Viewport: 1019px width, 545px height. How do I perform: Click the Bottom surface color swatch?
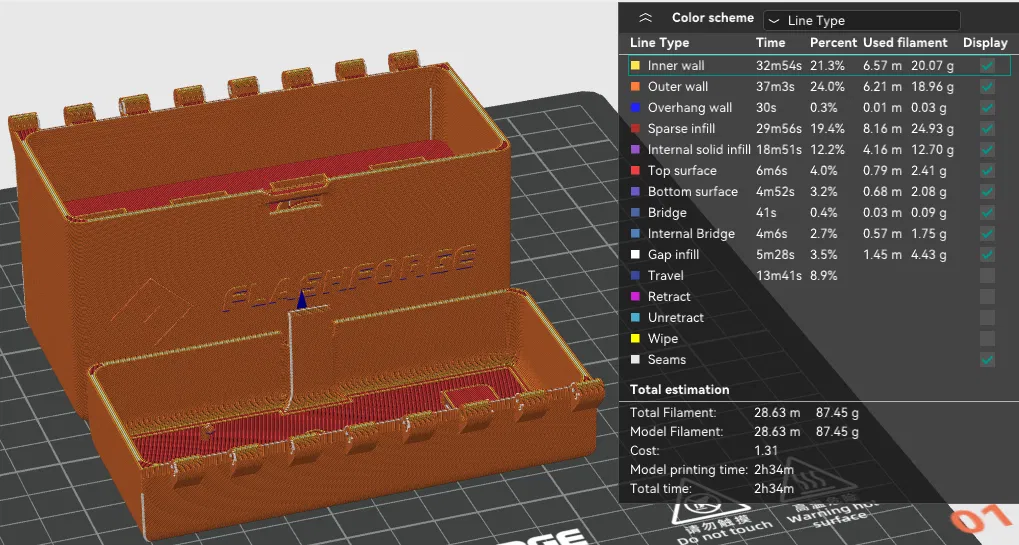(x=636, y=192)
